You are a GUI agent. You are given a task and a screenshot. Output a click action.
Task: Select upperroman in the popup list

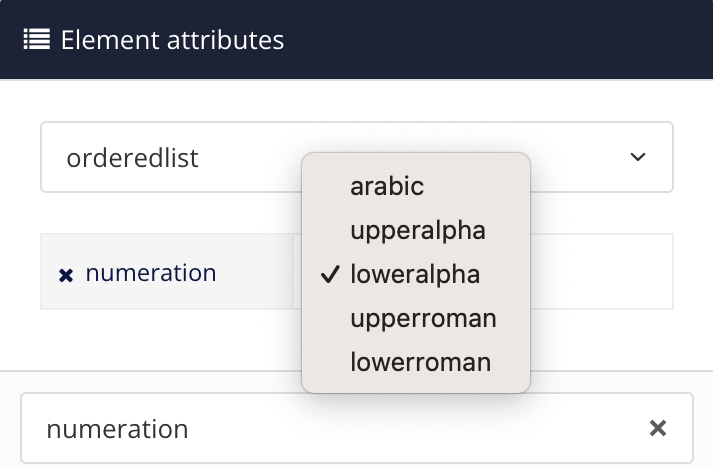click(x=423, y=318)
